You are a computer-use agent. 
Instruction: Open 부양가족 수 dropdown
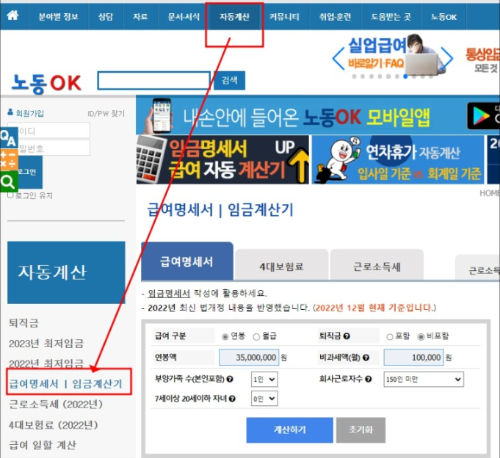pos(264,379)
